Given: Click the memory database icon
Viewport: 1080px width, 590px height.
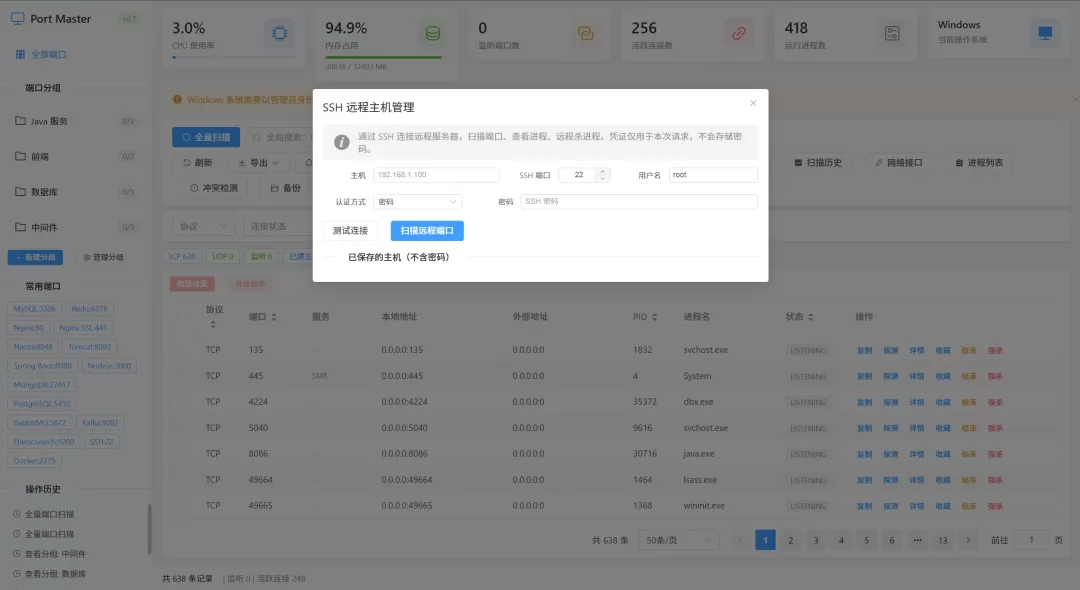Looking at the screenshot, I should [x=433, y=33].
